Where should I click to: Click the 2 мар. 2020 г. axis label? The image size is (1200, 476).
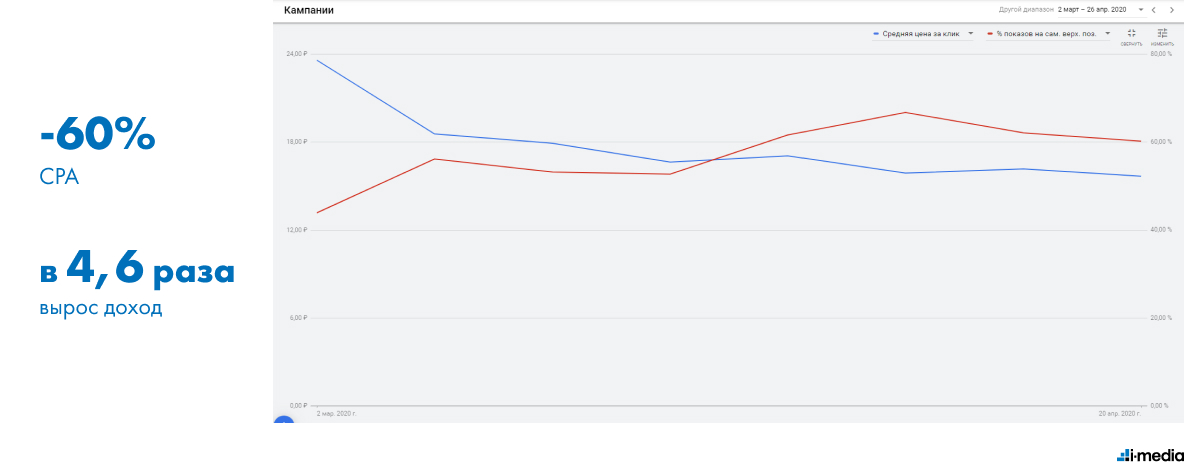coord(336,413)
